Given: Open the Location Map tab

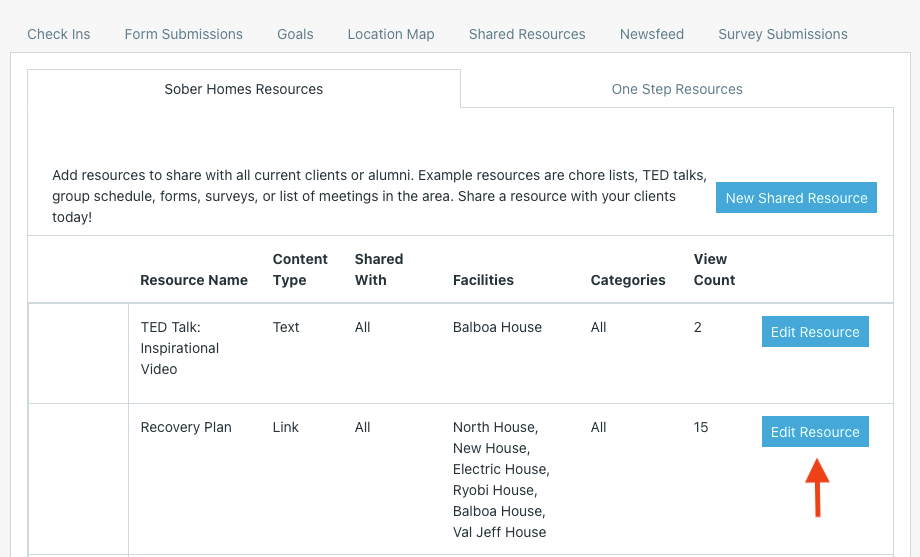Looking at the screenshot, I should (391, 34).
